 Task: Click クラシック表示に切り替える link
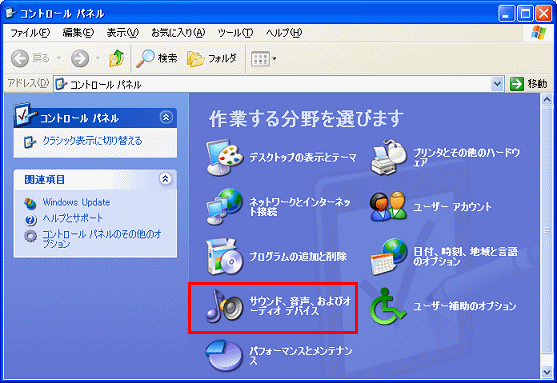pyautogui.click(x=92, y=141)
